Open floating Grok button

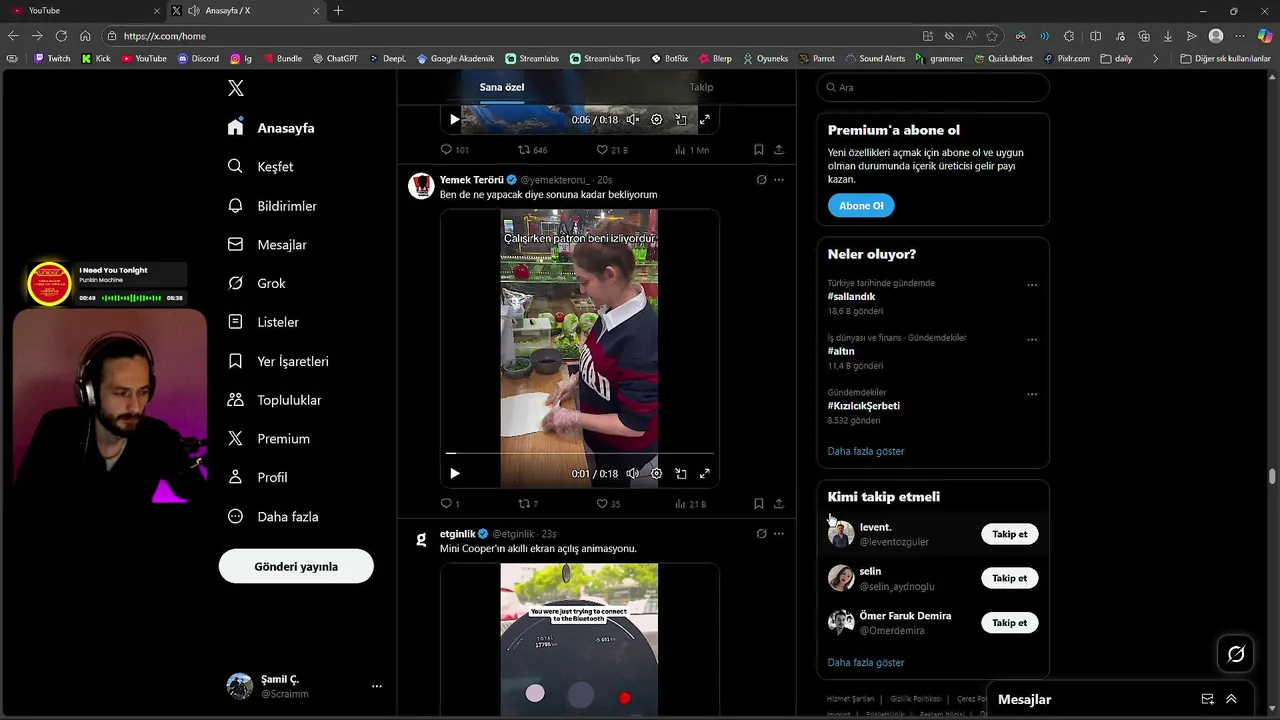[1236, 654]
